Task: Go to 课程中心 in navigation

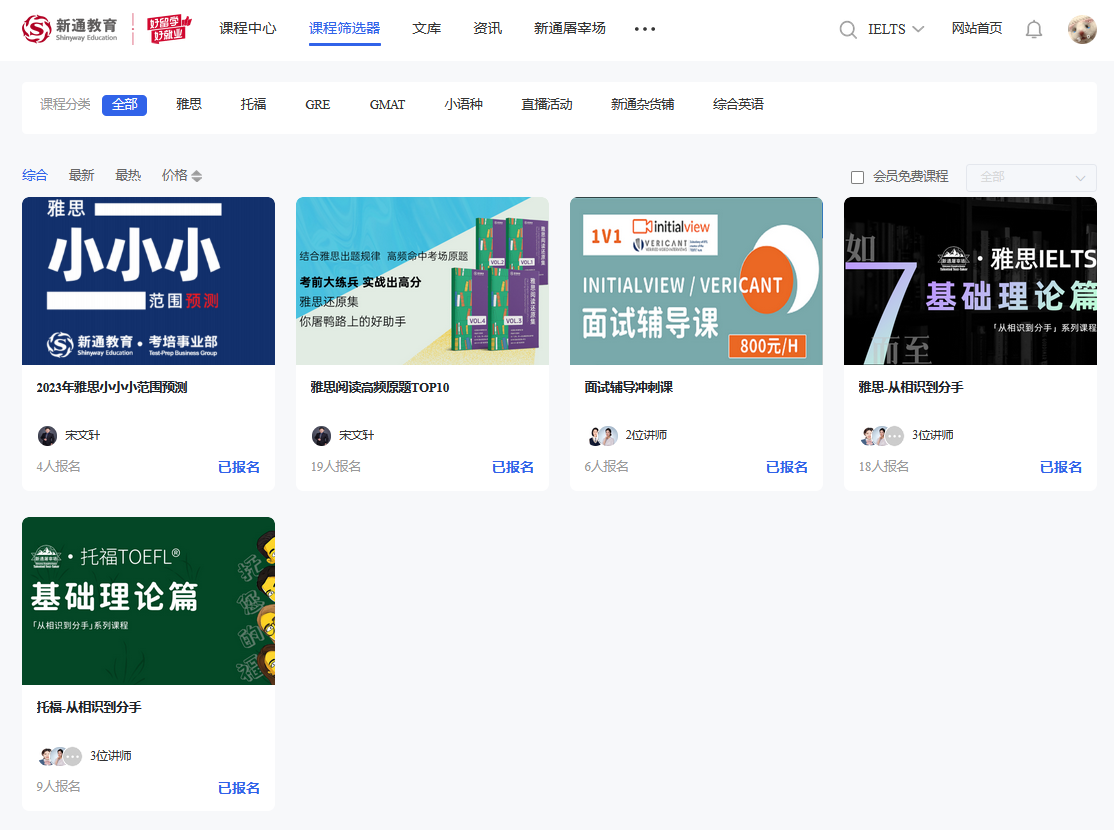Action: (x=248, y=28)
